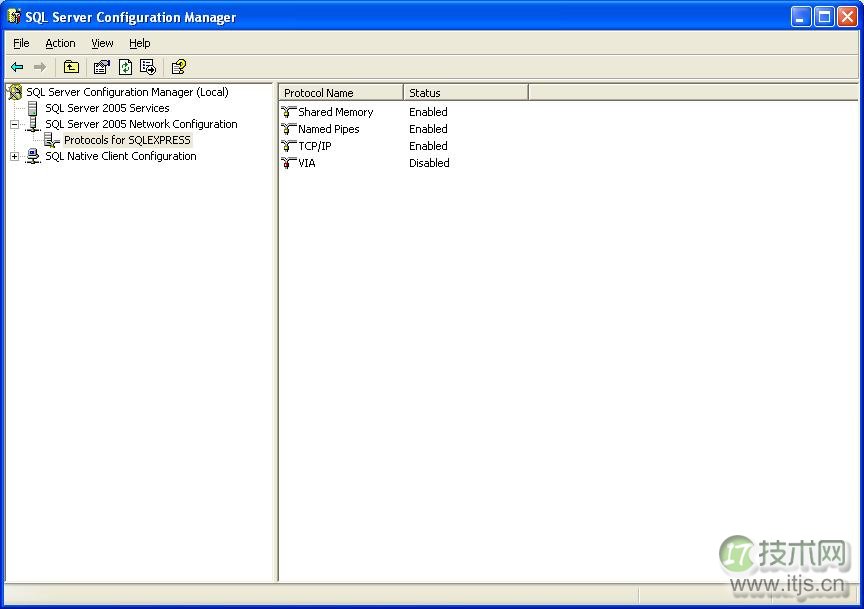Click the TCP/IP protocol icon
Viewport: 864px width, 609px height.
(288, 146)
